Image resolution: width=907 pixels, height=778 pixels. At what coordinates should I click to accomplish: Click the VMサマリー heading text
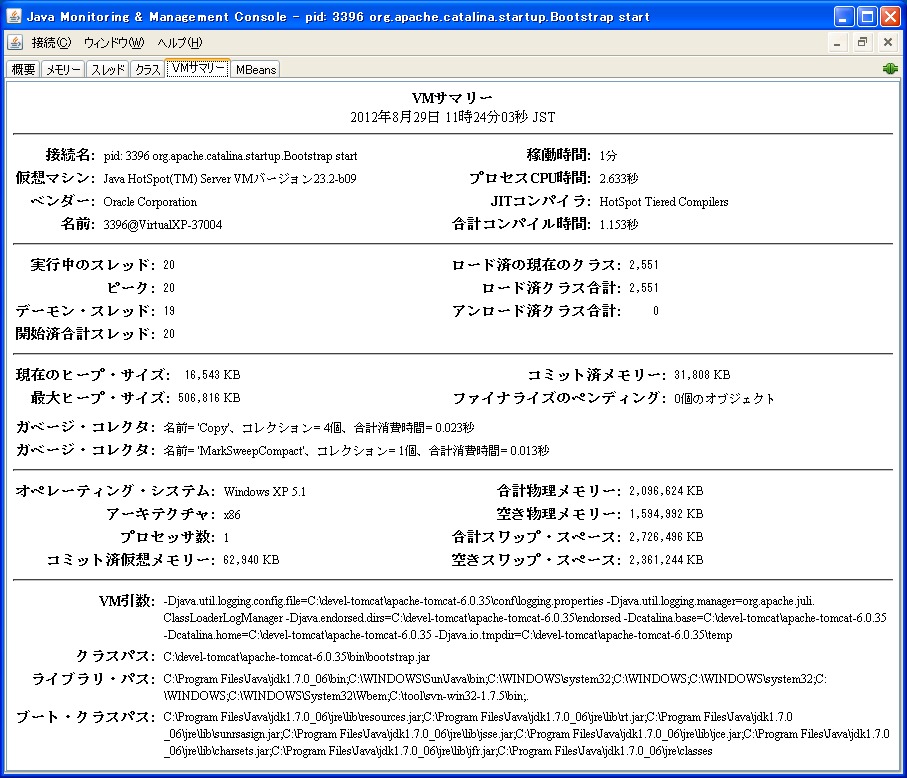(x=452, y=98)
